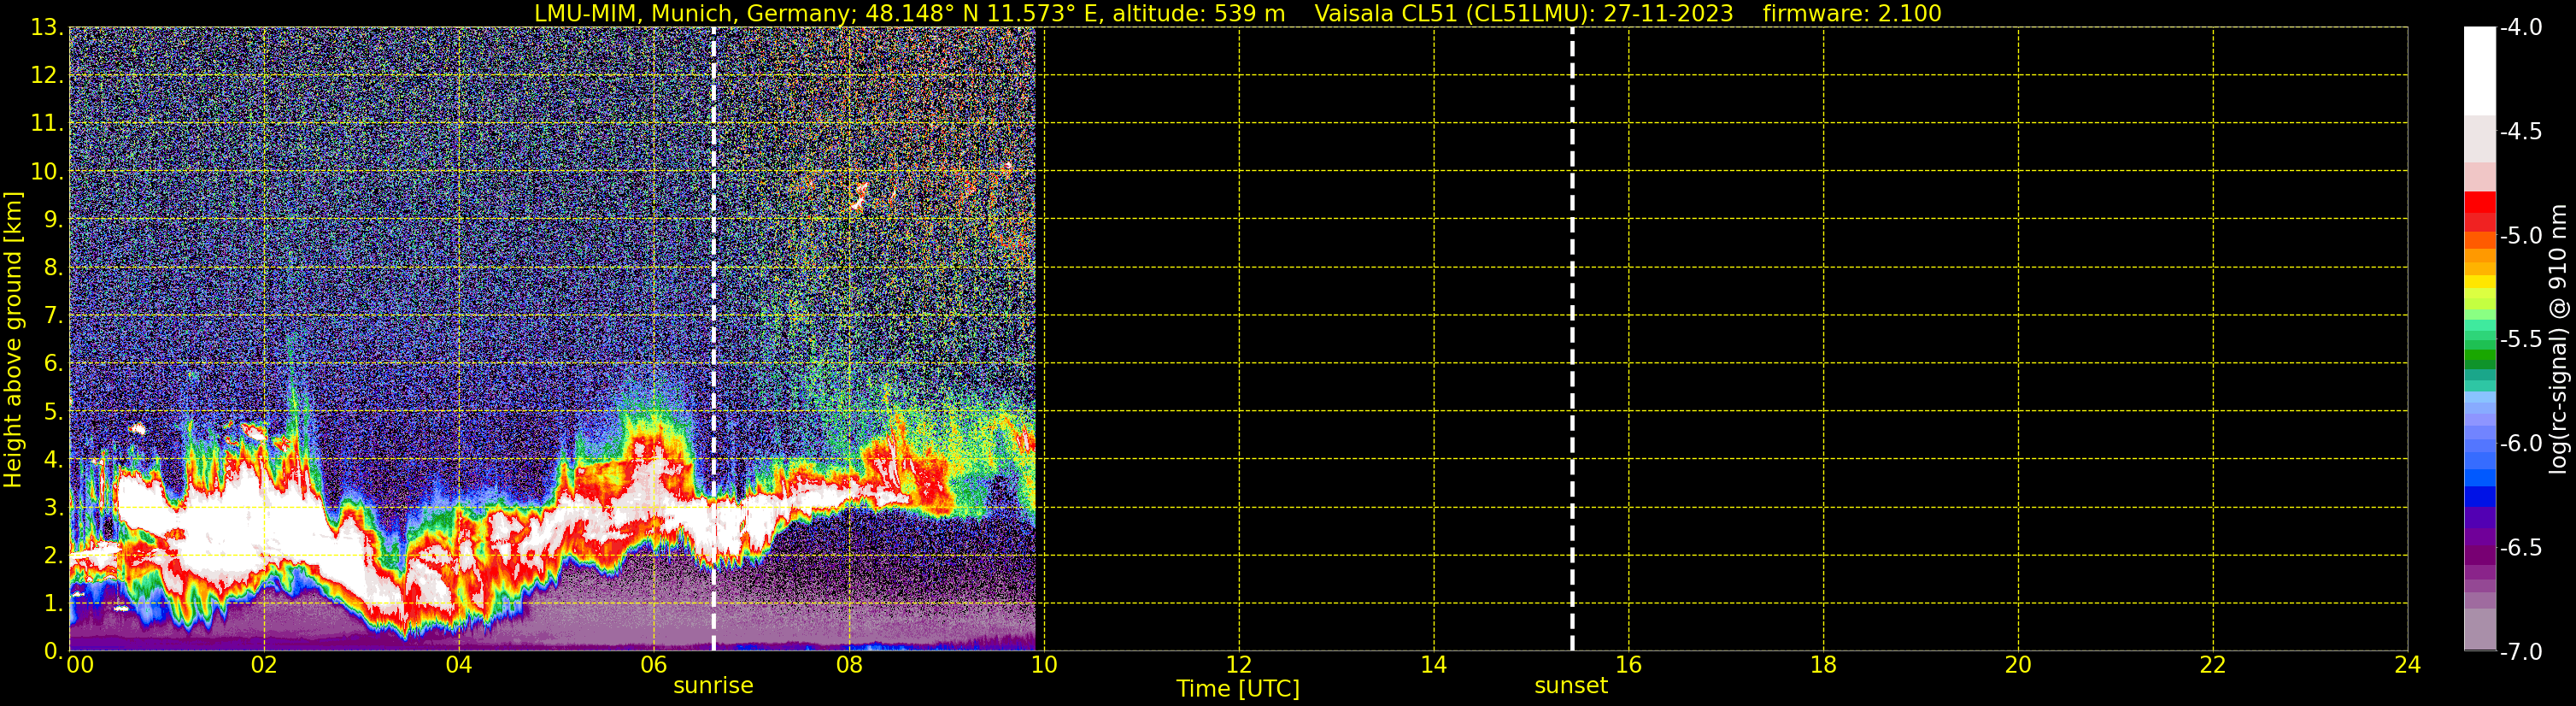Click the '-4.0' colorbar label
Screen dimensions: 2576x706
click(2521, 28)
